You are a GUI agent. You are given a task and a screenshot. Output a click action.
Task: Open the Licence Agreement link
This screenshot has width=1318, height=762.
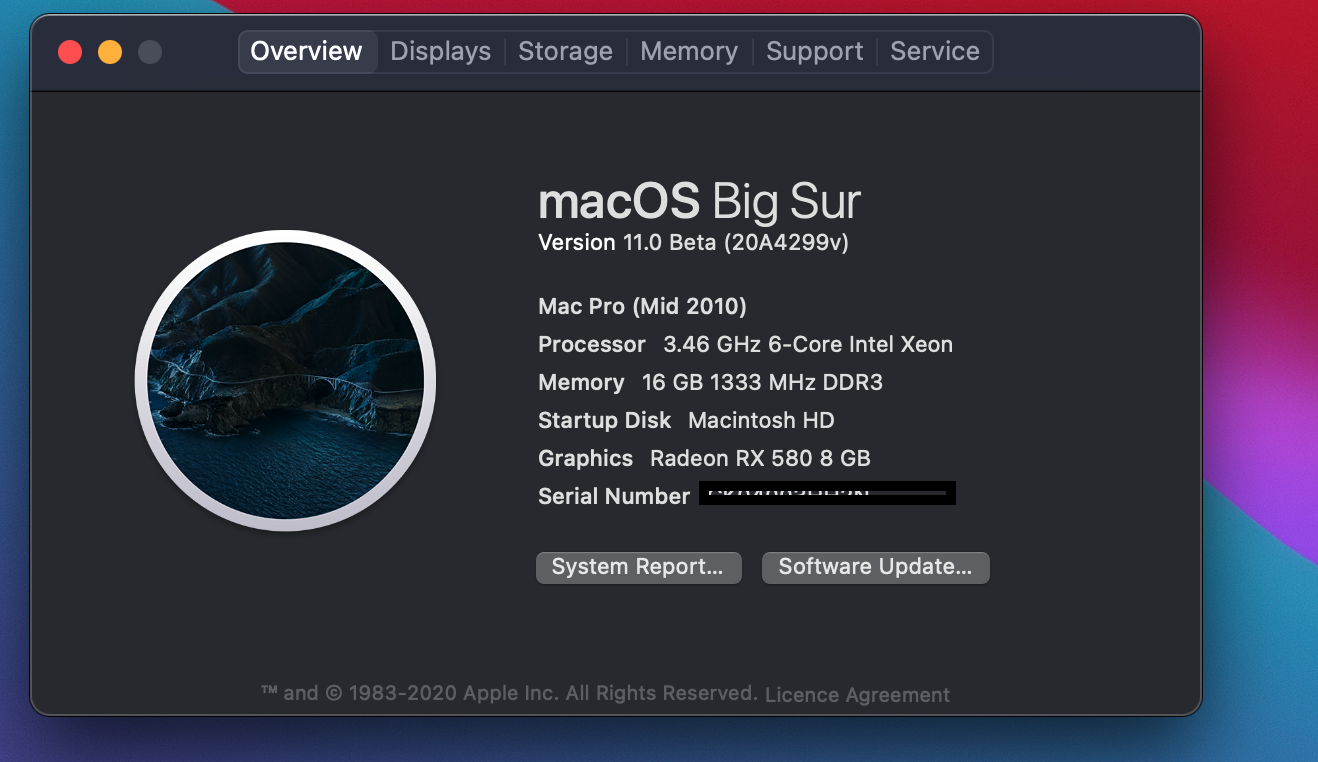pyautogui.click(x=857, y=695)
